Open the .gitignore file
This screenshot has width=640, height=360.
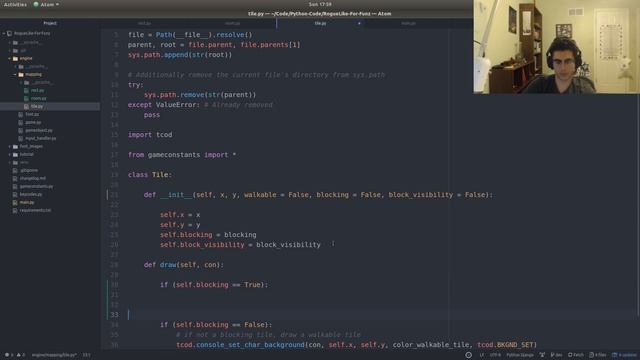pos(29,170)
